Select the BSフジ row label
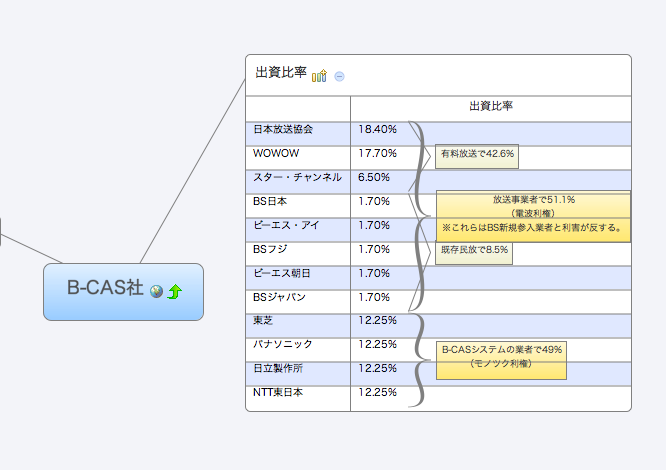 pyautogui.click(x=270, y=249)
